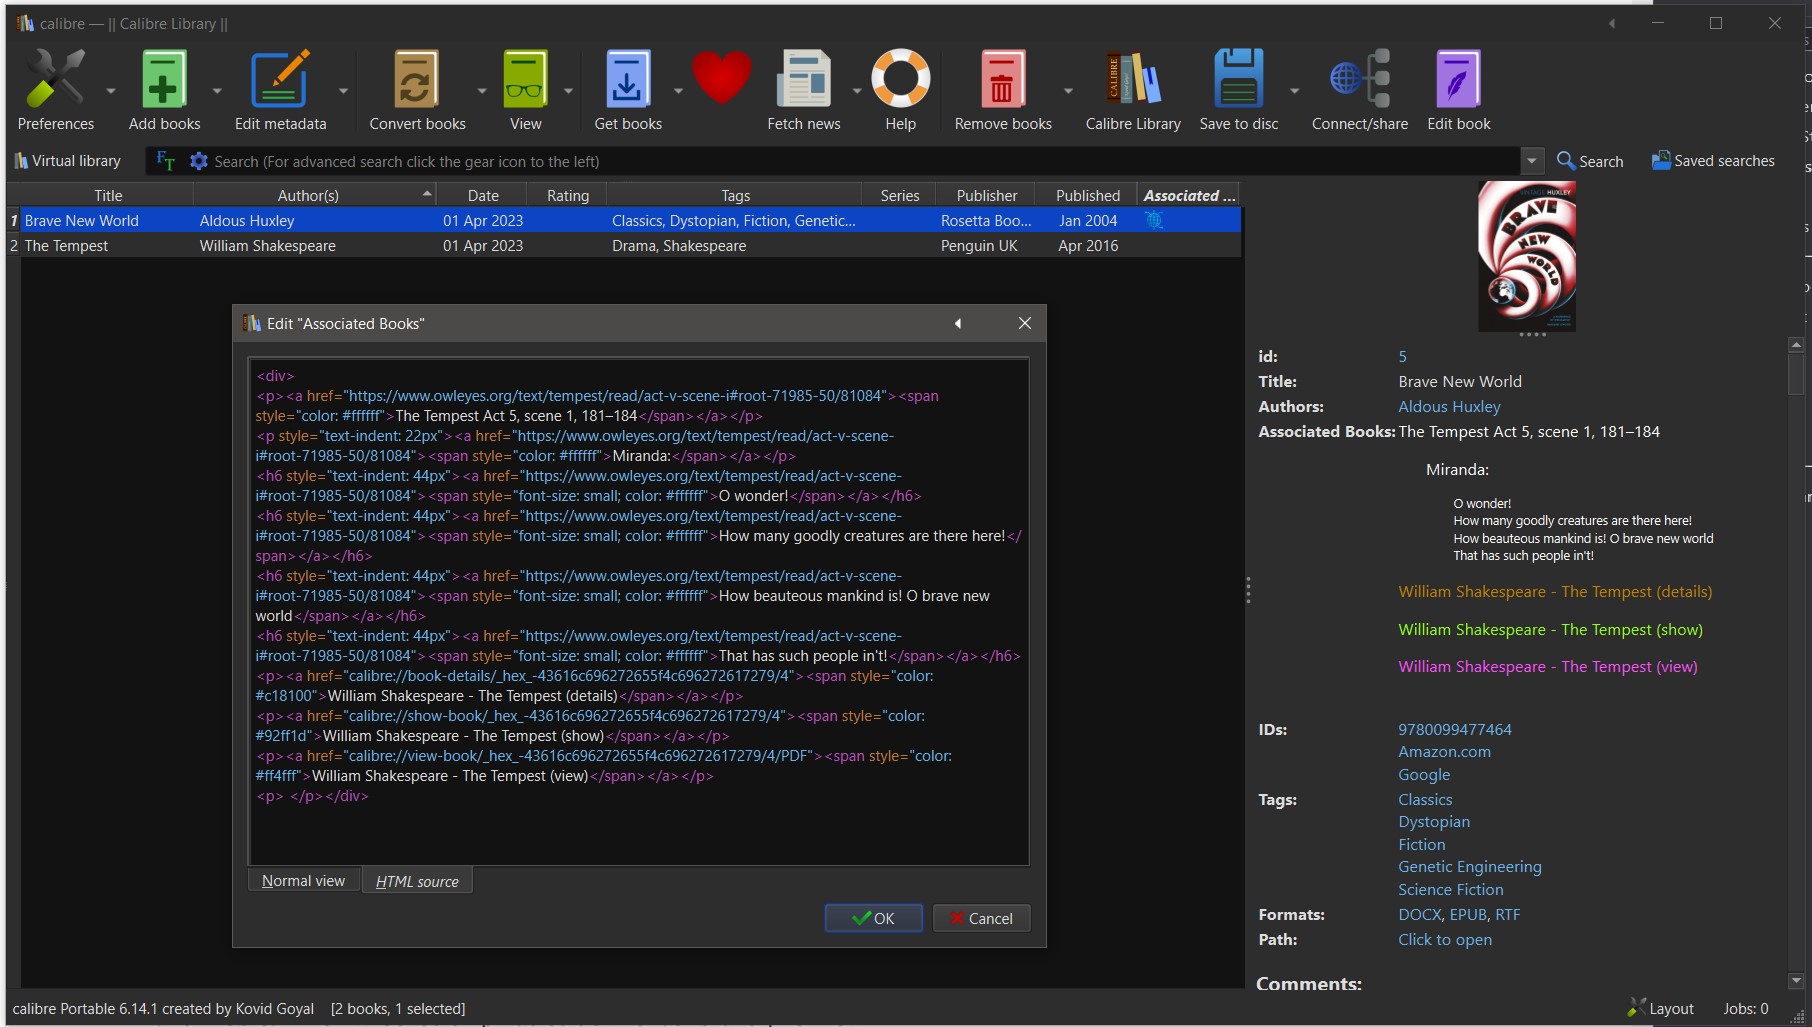The width and height of the screenshot is (1812, 1027).
Task: Sort the book list by Author(s) column
Action: [308, 196]
